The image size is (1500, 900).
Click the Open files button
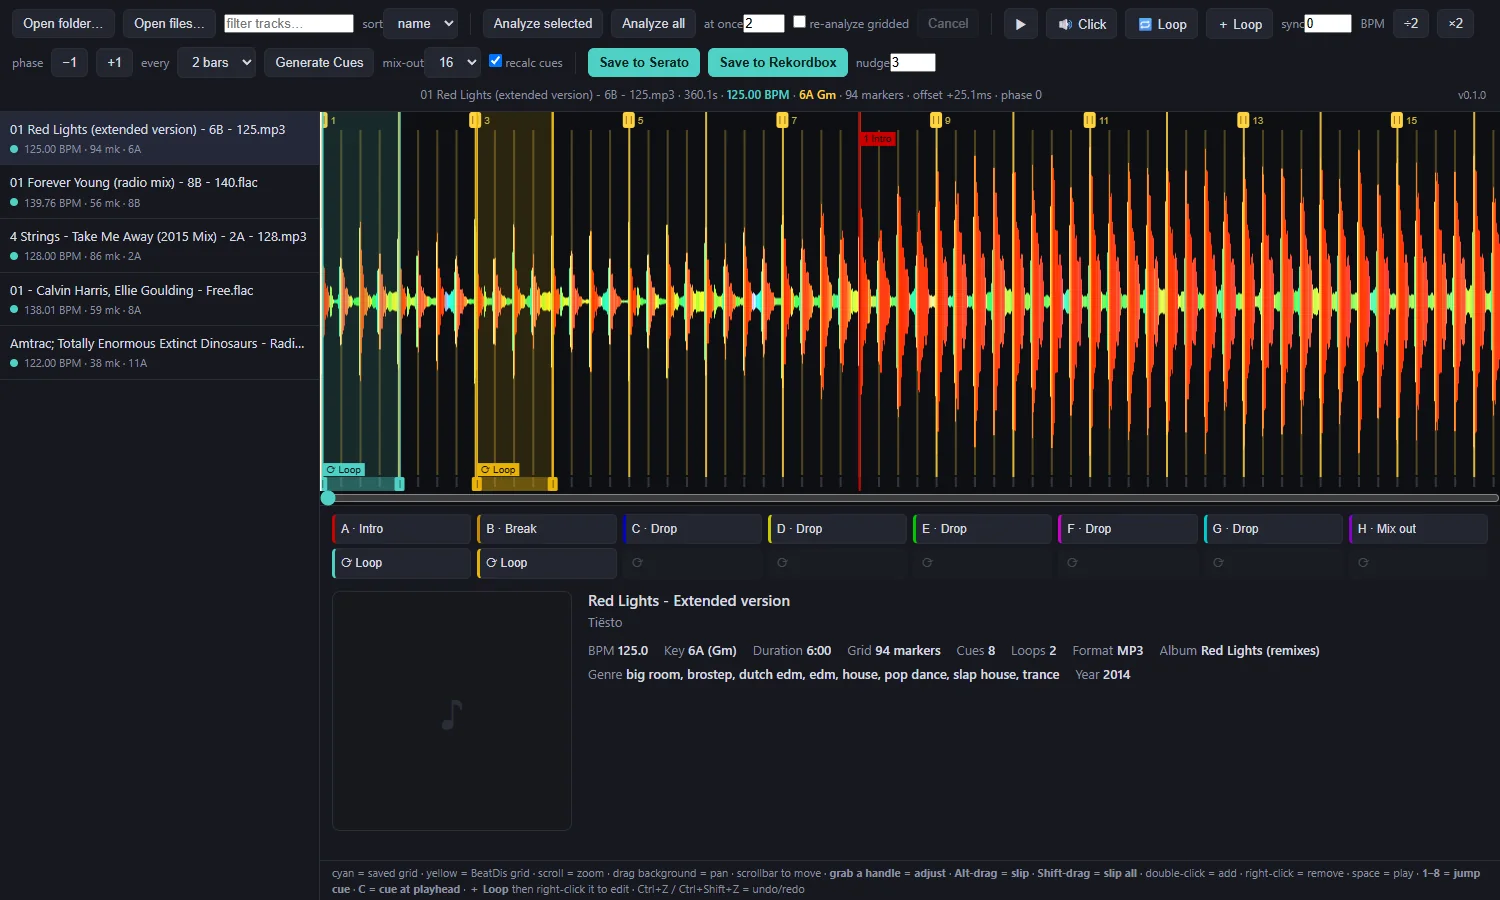point(169,23)
